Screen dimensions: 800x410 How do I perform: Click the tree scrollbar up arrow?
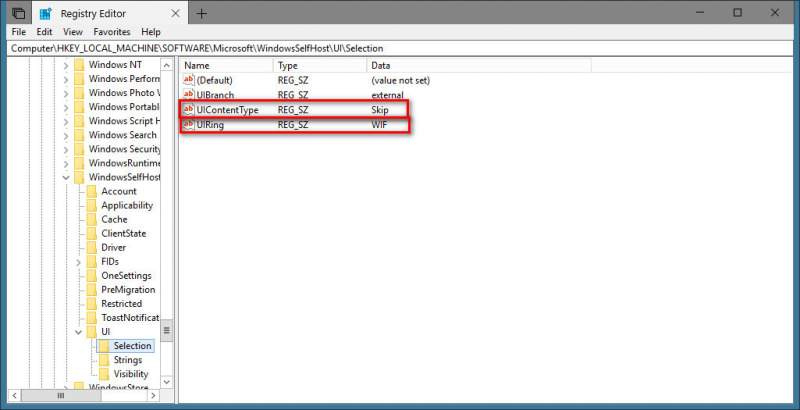167,65
